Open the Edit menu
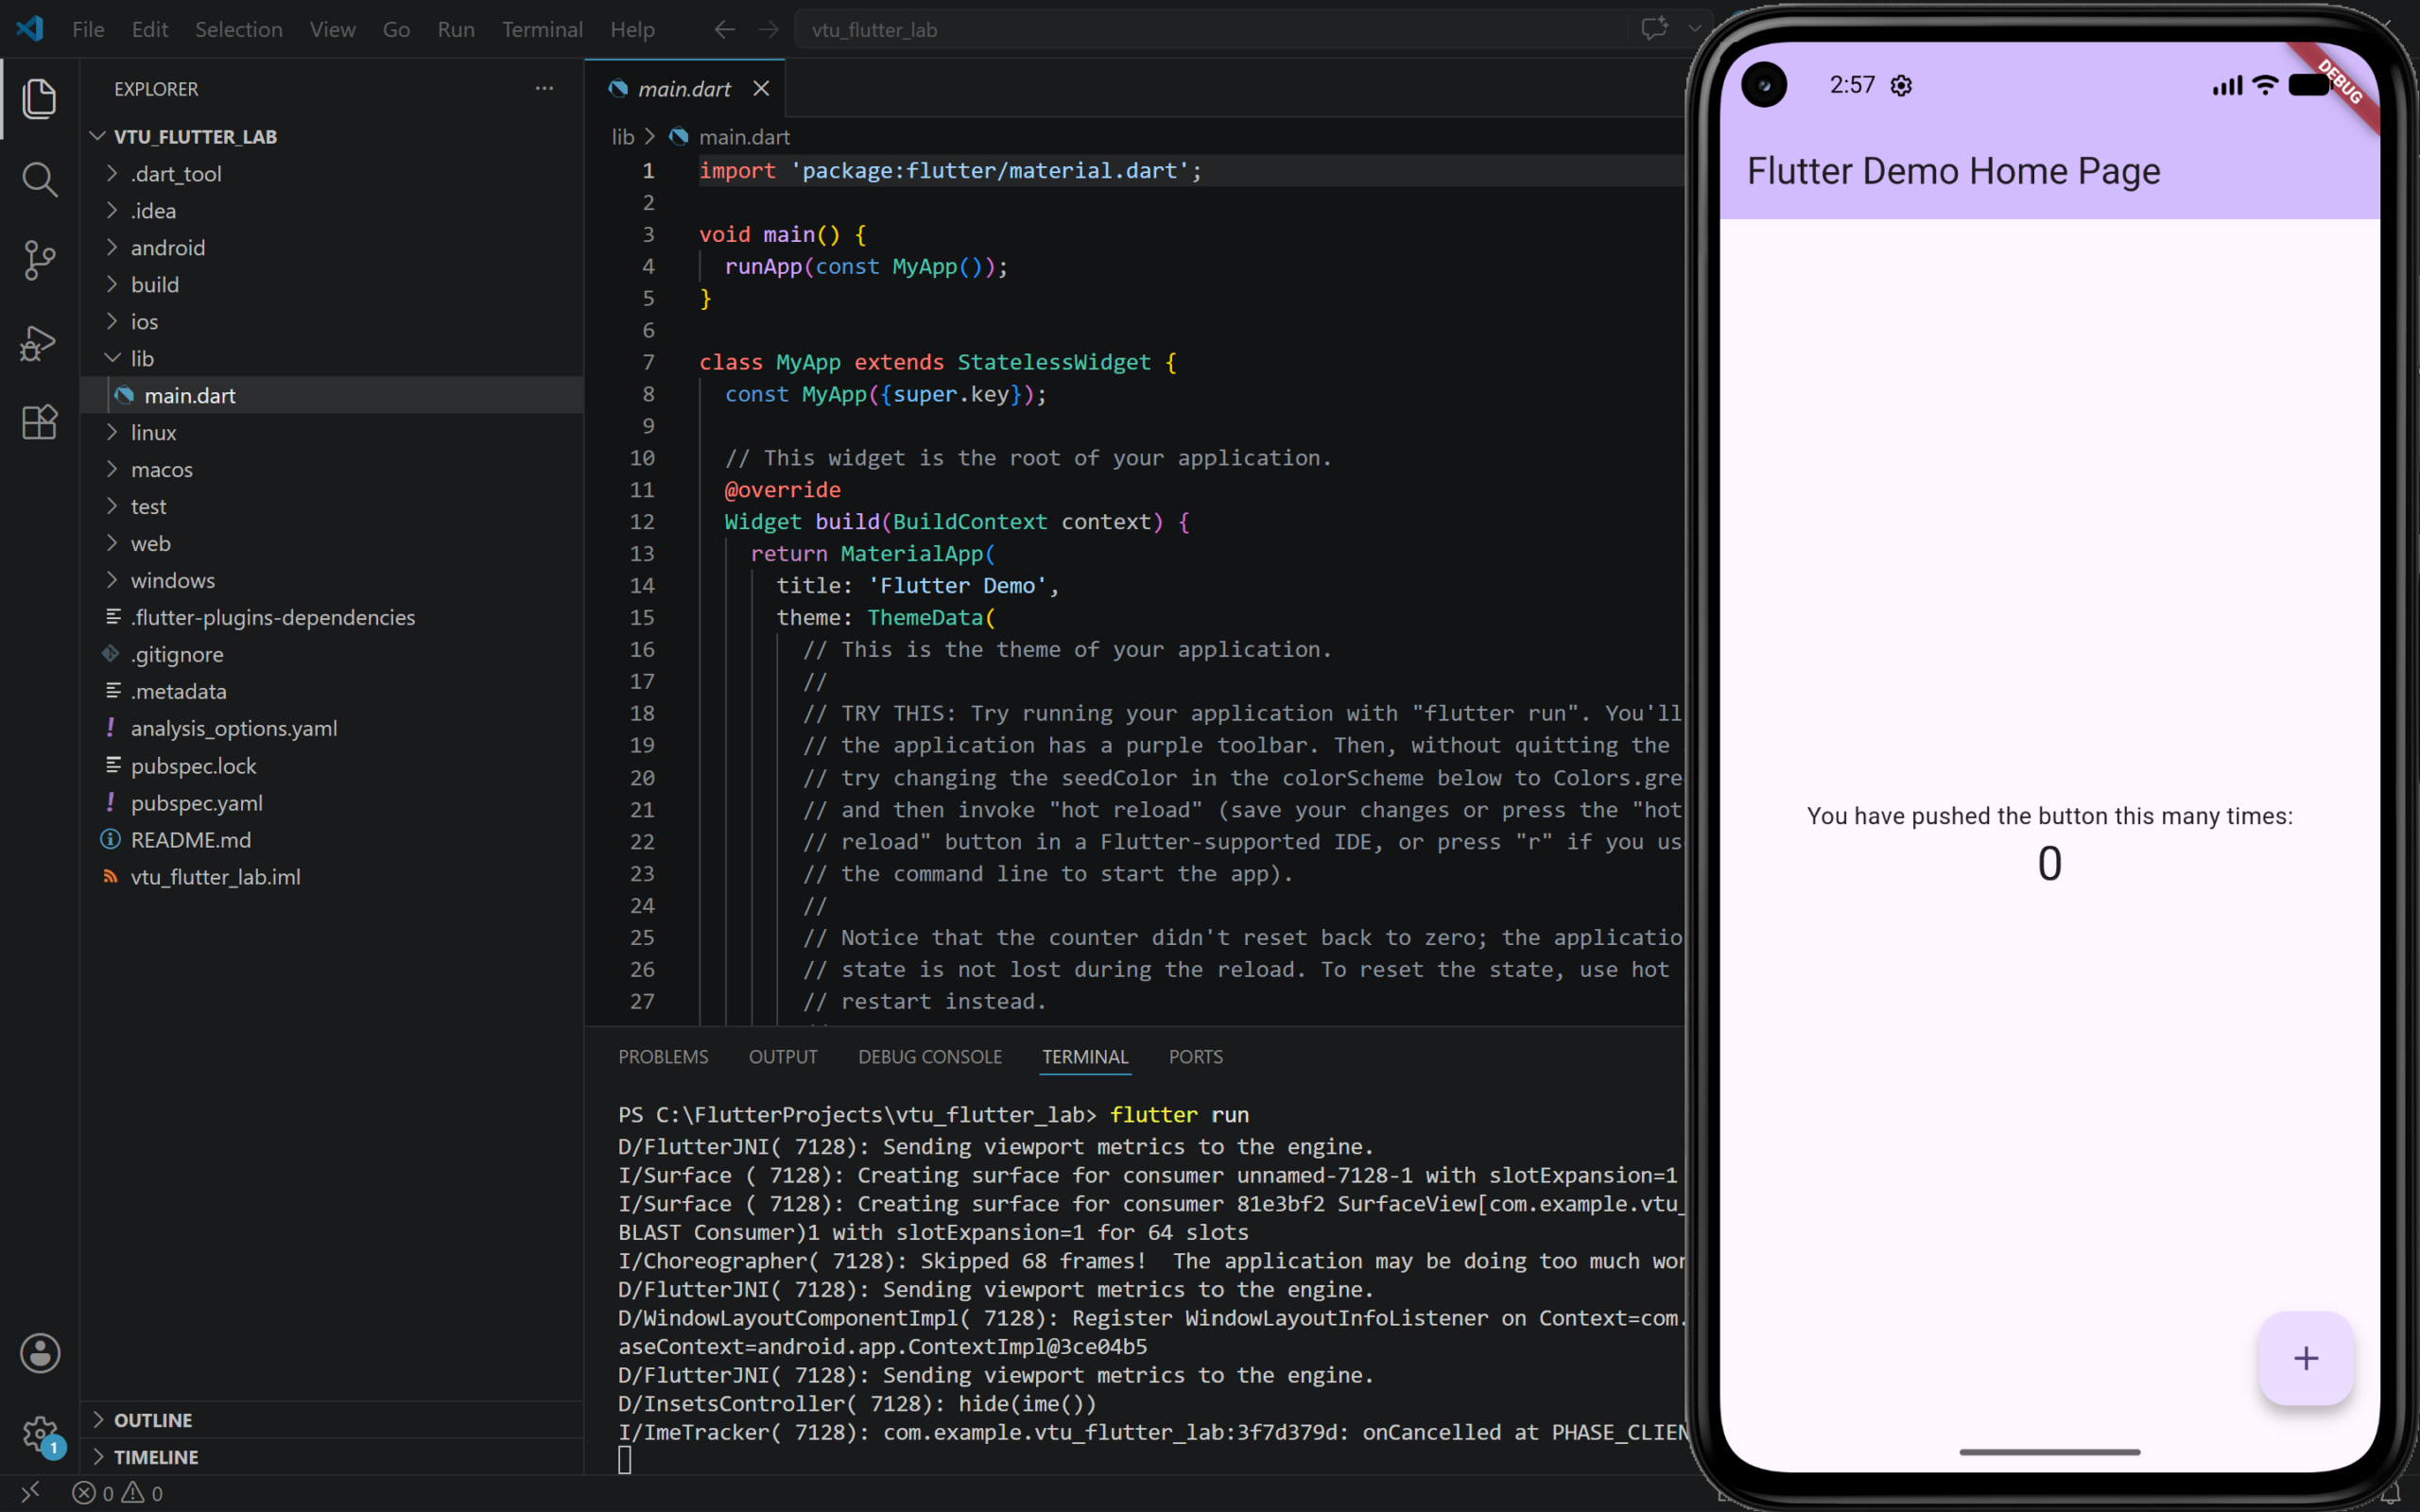Image resolution: width=2420 pixels, height=1512 pixels. coord(150,30)
